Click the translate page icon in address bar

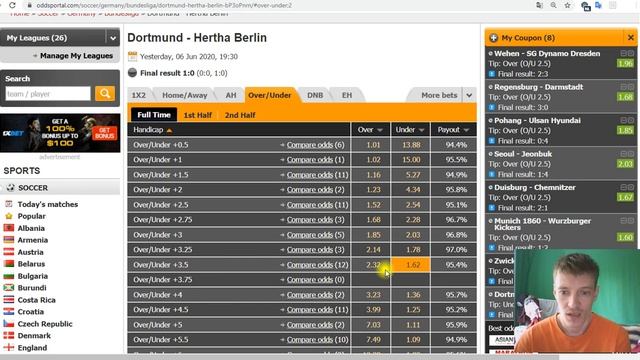(539, 5)
